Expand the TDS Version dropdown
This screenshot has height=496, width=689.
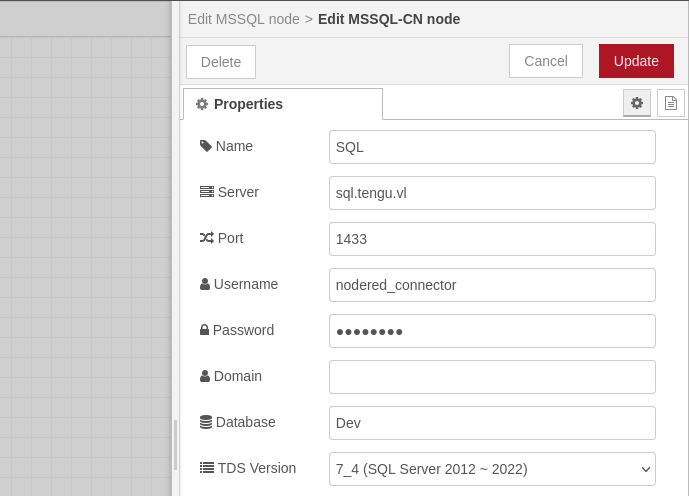(x=492, y=469)
